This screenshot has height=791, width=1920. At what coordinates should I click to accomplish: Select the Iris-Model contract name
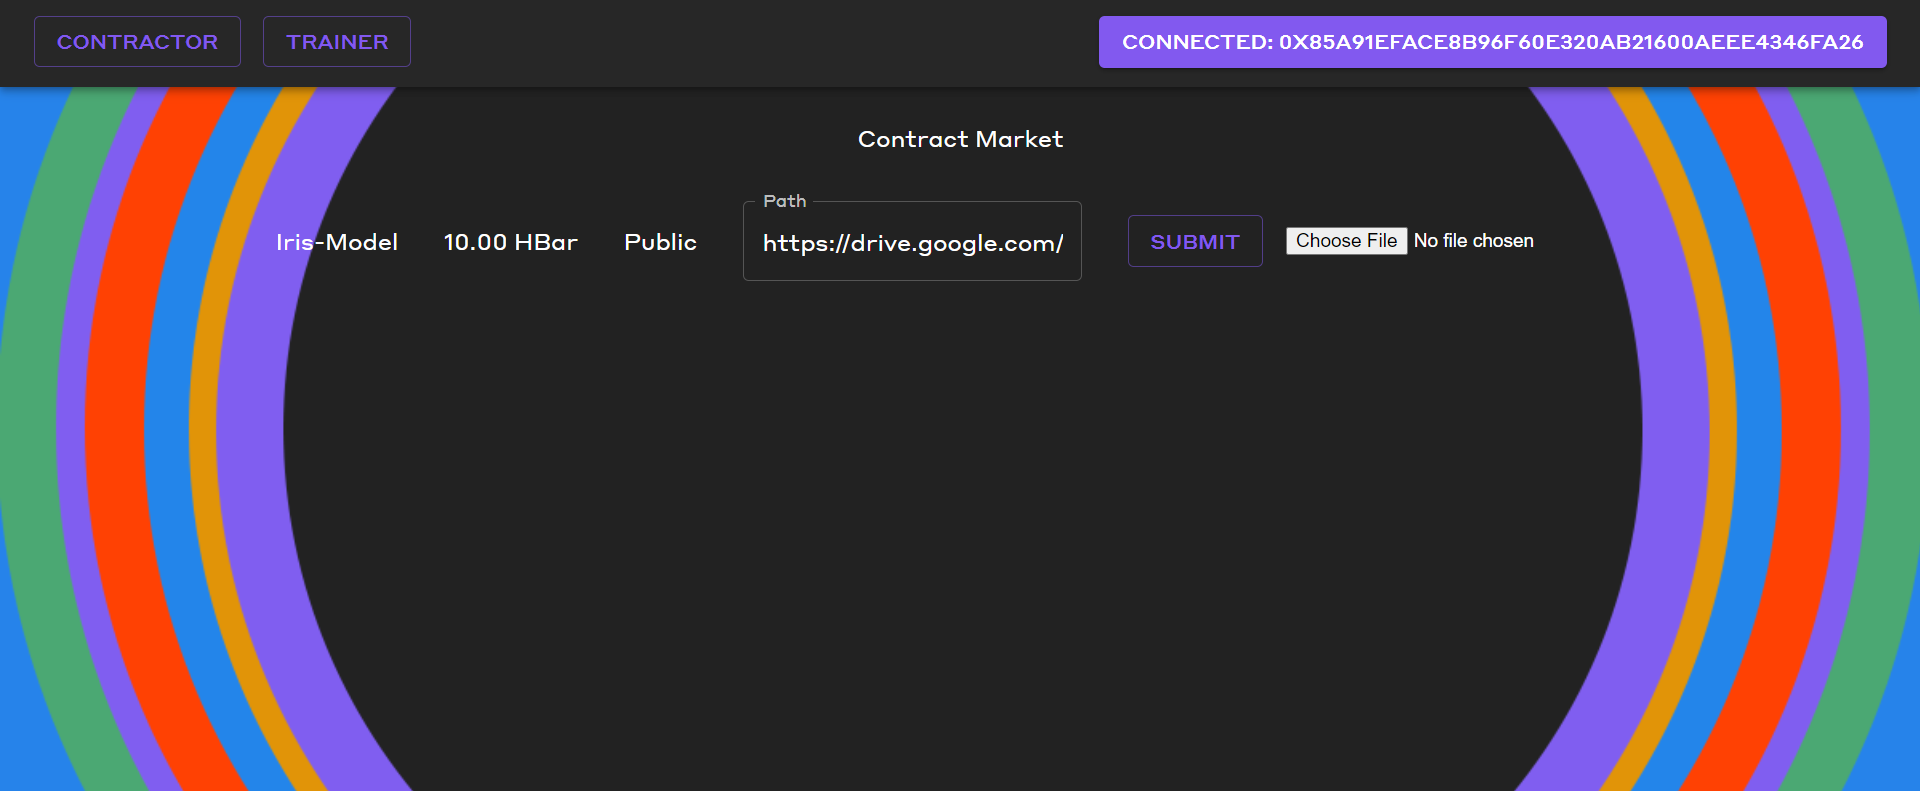(x=337, y=242)
